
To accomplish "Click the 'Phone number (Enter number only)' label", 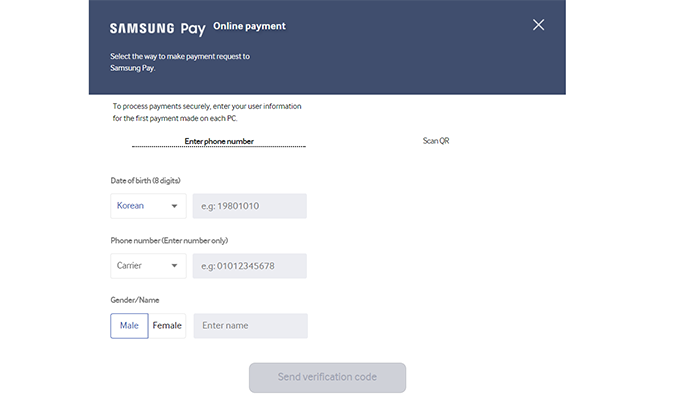I will 169,240.
